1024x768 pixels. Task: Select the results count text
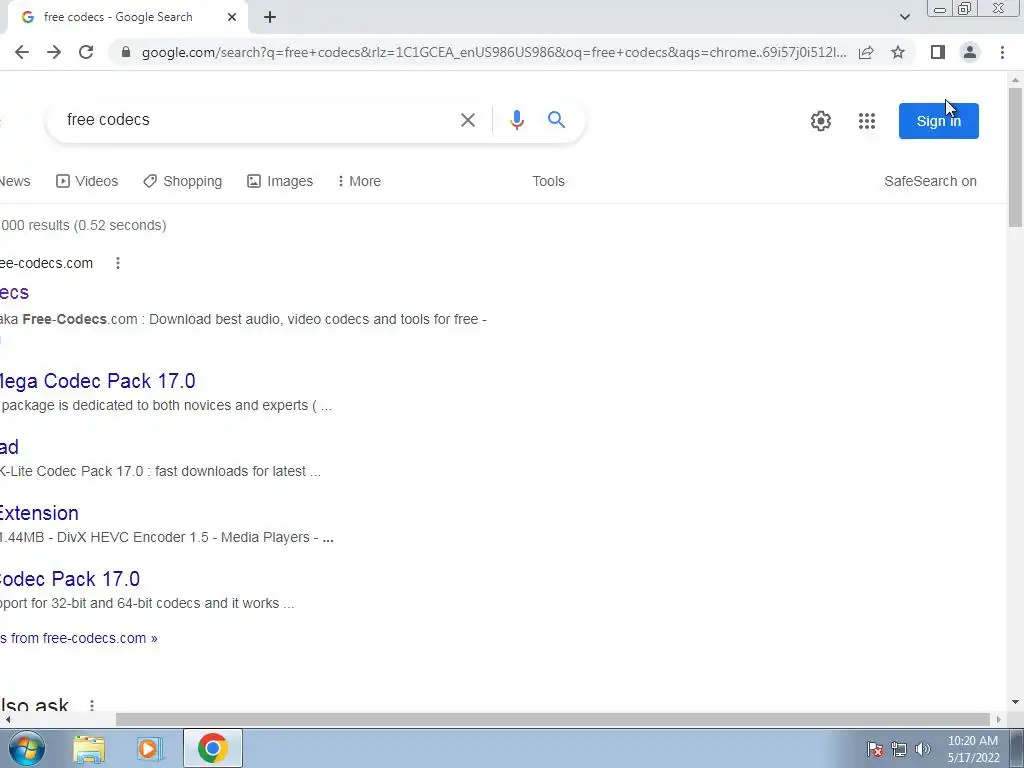83,225
